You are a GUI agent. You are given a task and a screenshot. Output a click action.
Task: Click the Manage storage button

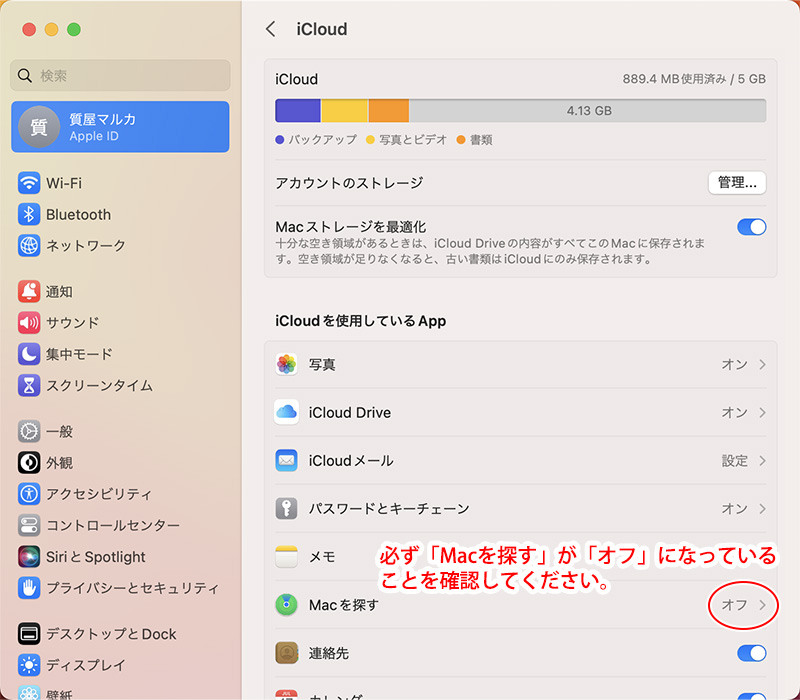(737, 183)
